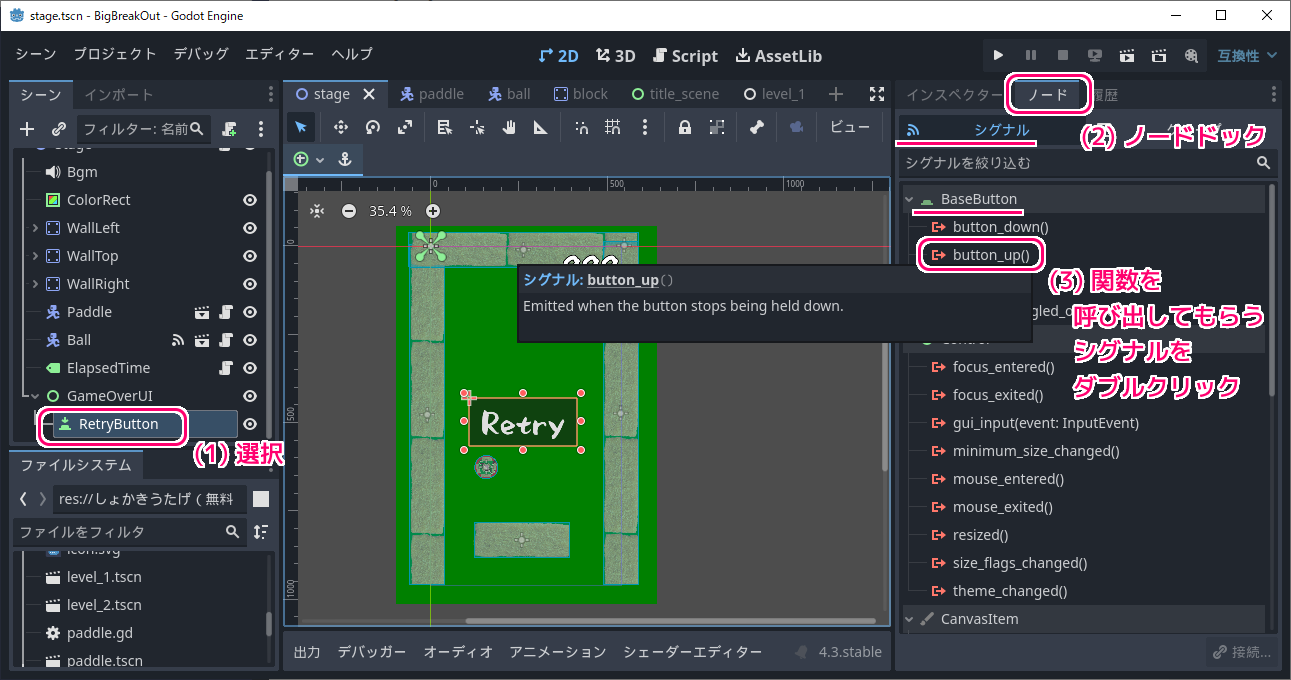Toggle Ball node eye icon
The width and height of the screenshot is (1291, 680).
click(x=250, y=340)
